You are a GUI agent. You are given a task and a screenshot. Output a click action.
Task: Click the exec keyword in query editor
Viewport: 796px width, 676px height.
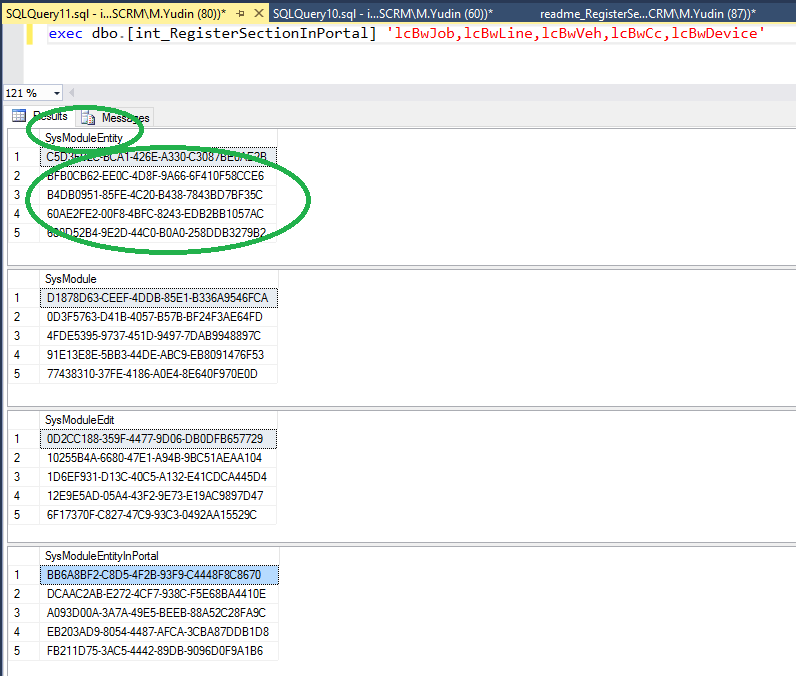pyautogui.click(x=65, y=33)
